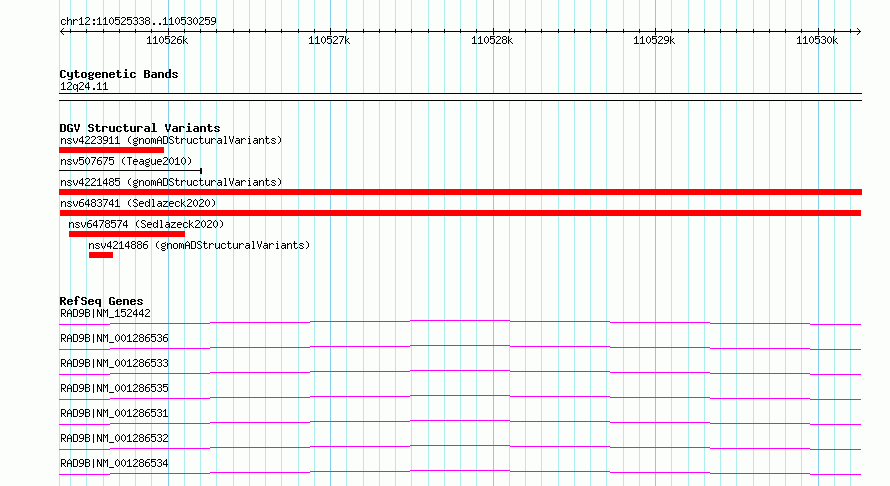
Task: Open variant nsv507675 (Teague2010) label
Action: click(x=126, y=161)
